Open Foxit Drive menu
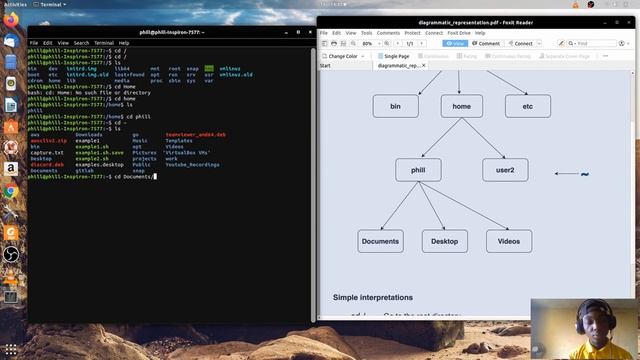The image size is (640, 360). 459,33
